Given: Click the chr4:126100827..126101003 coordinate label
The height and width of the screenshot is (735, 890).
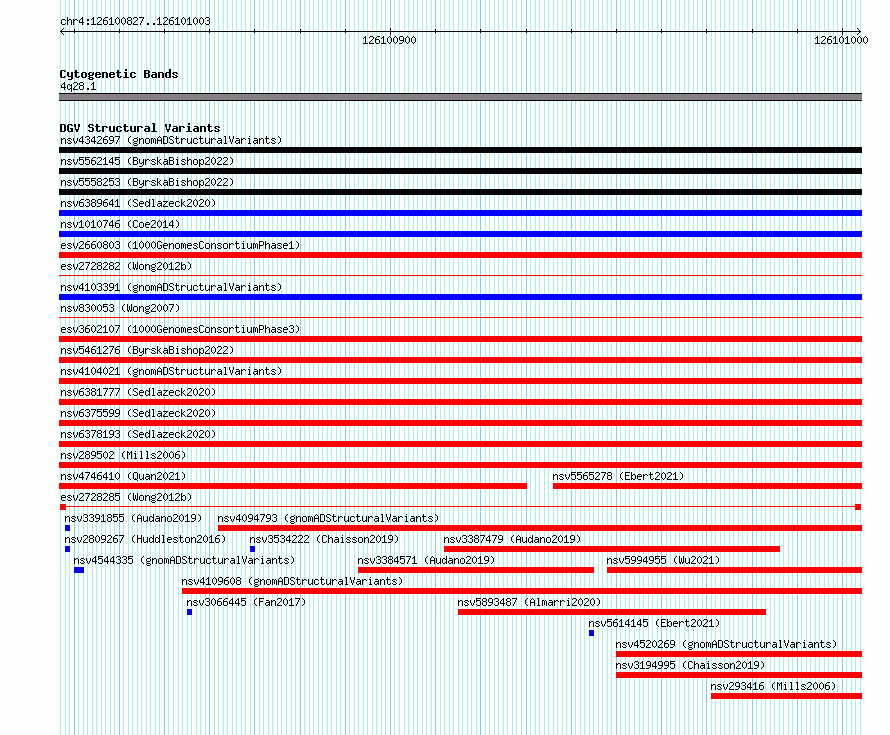Looking at the screenshot, I should (135, 21).
